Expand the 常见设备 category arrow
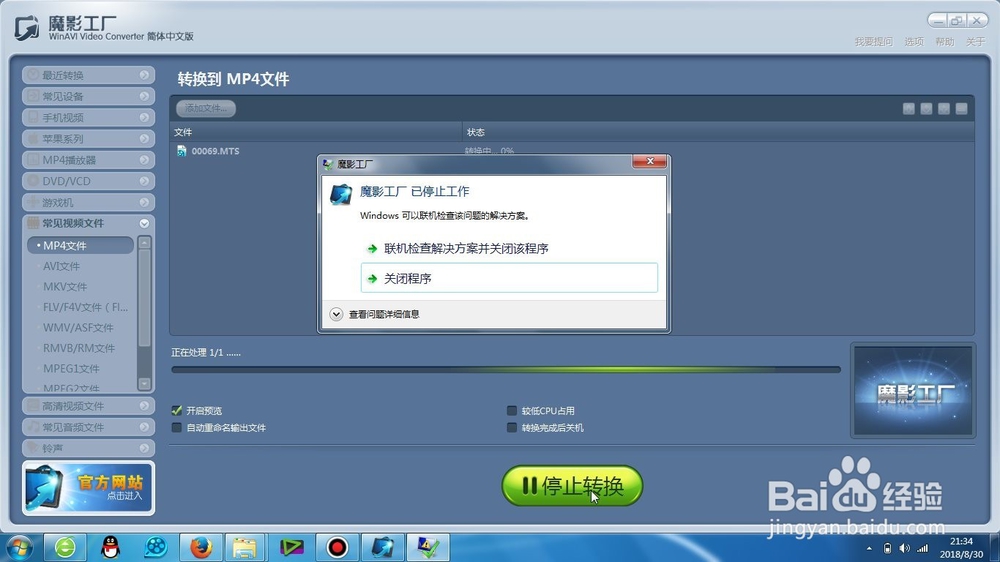Screen dimensions: 1000x562 144,96
